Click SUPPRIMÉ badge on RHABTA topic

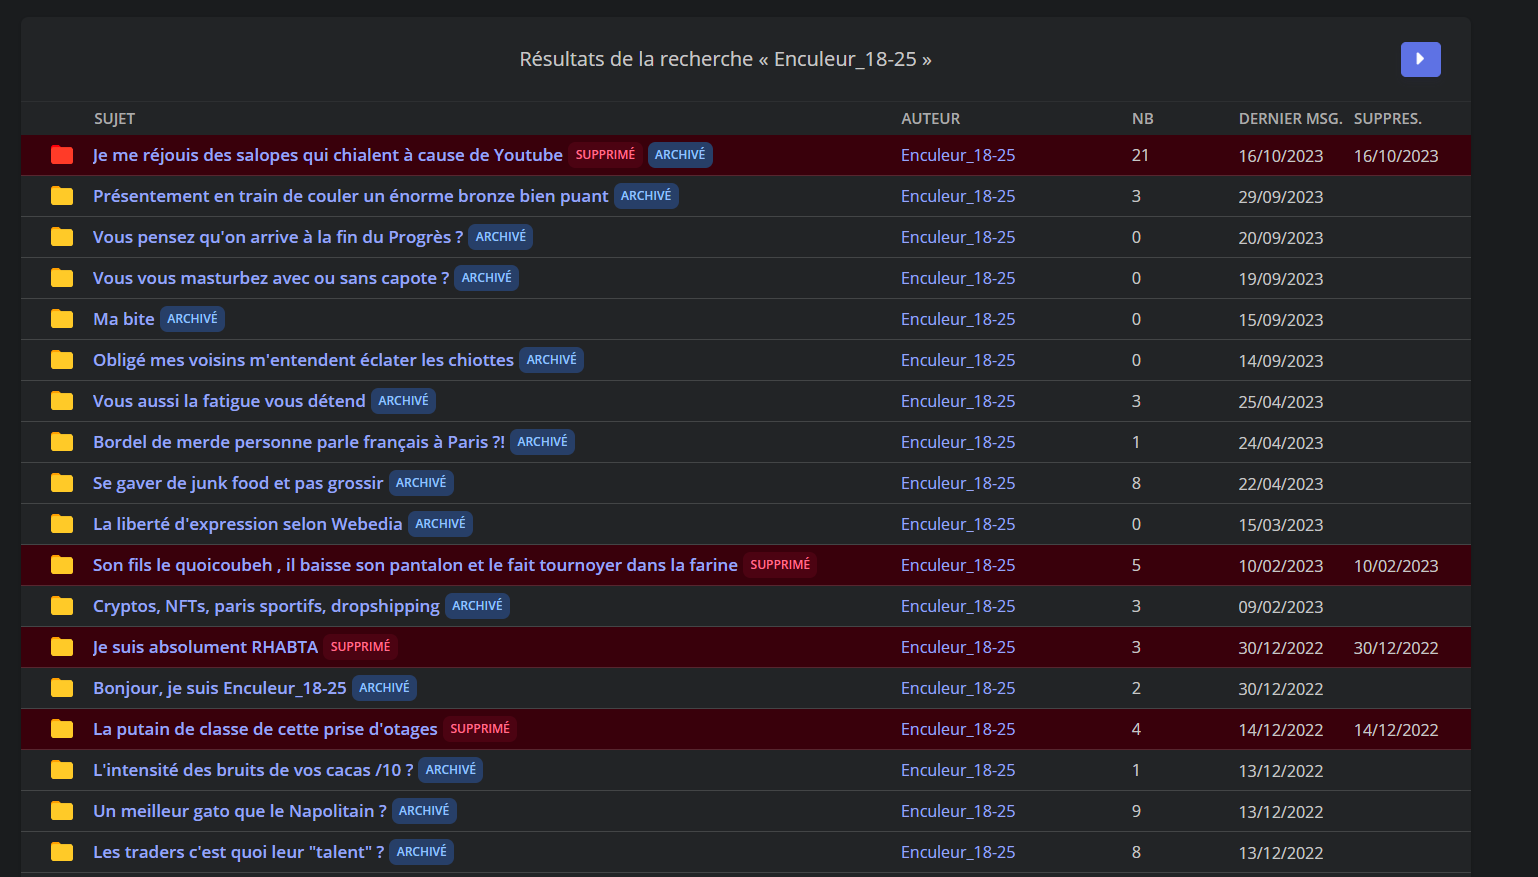pos(360,647)
